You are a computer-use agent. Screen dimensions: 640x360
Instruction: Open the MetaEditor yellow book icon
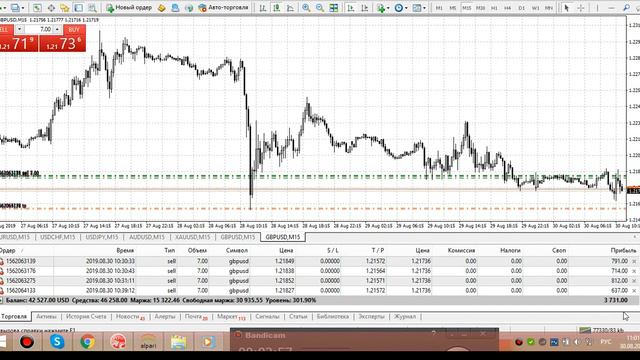(162, 8)
